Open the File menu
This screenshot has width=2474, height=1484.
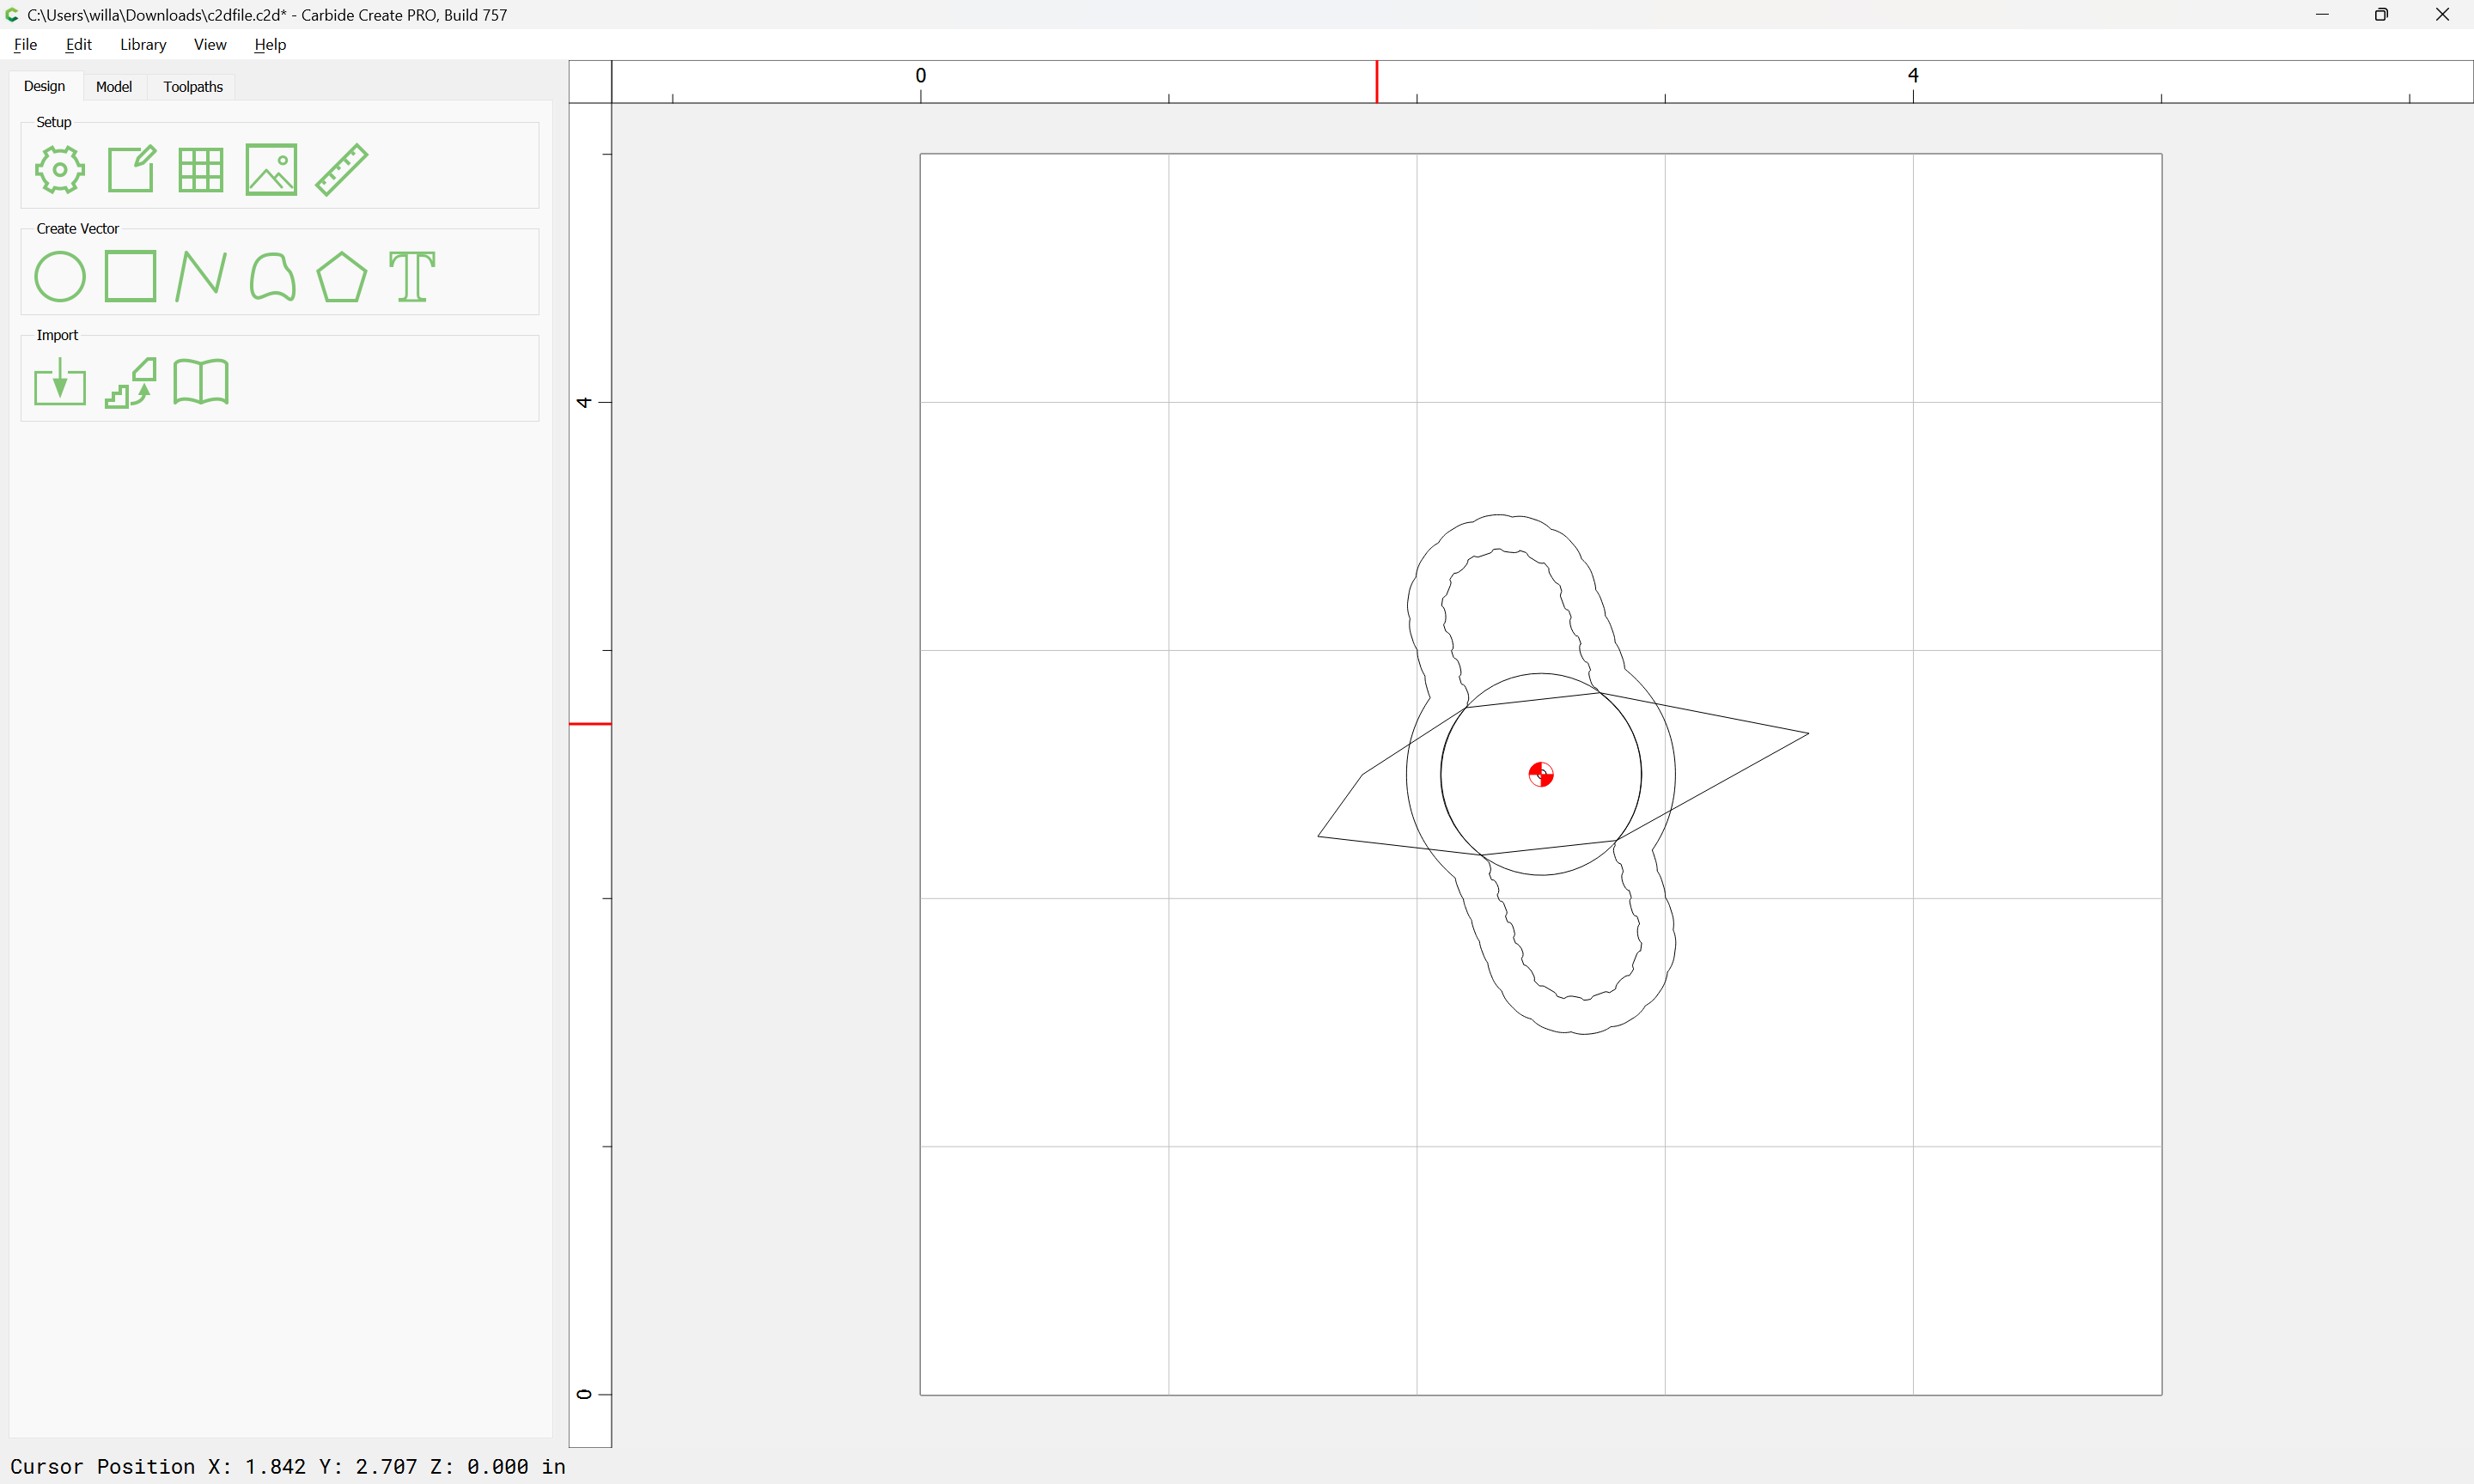(x=25, y=44)
